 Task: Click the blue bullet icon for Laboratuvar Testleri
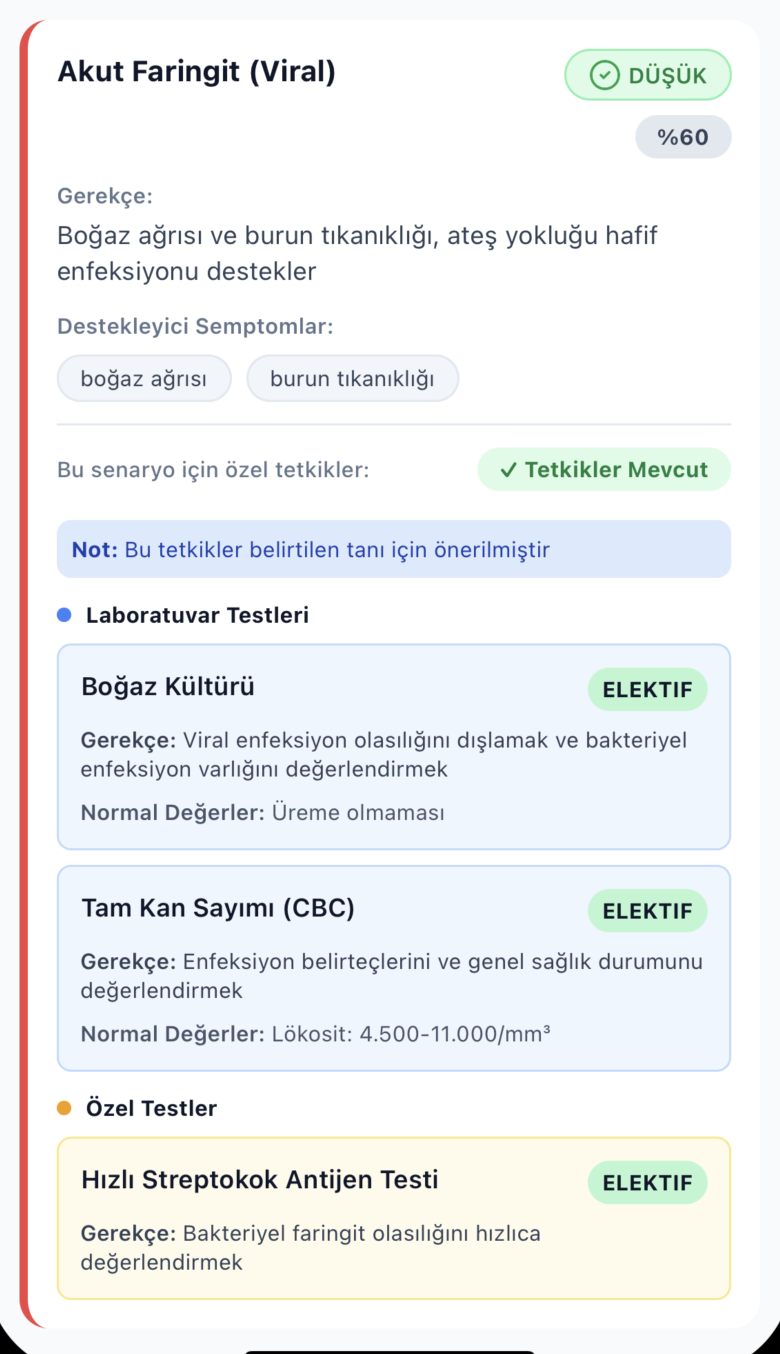[63, 615]
